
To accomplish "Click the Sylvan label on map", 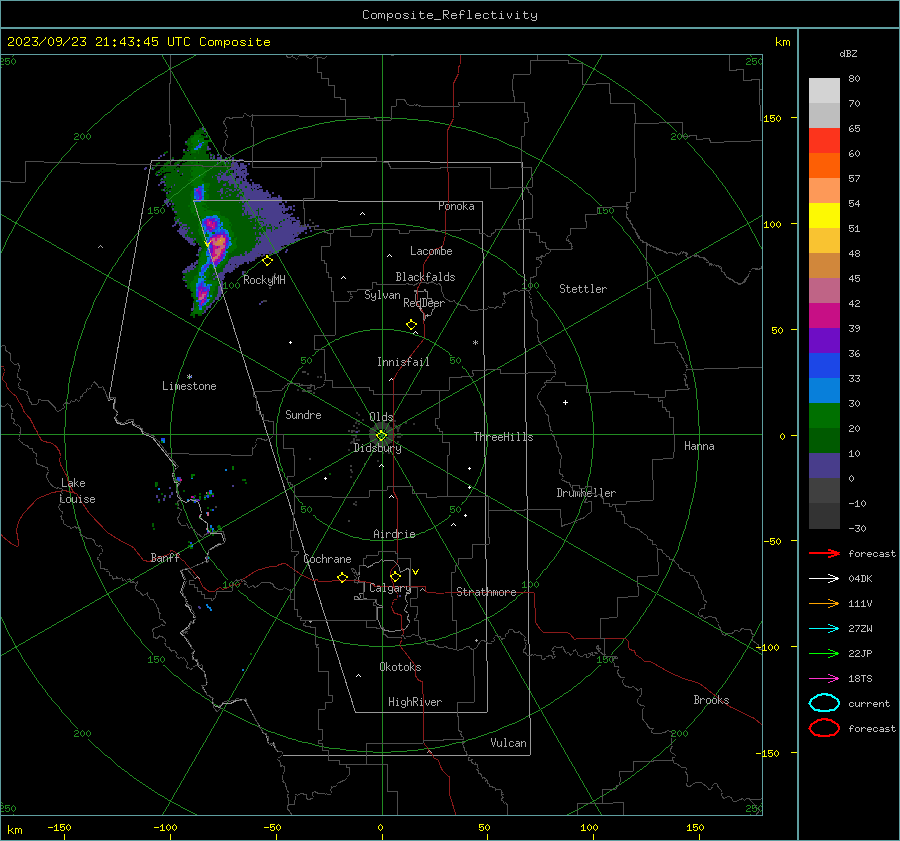I will [382, 295].
